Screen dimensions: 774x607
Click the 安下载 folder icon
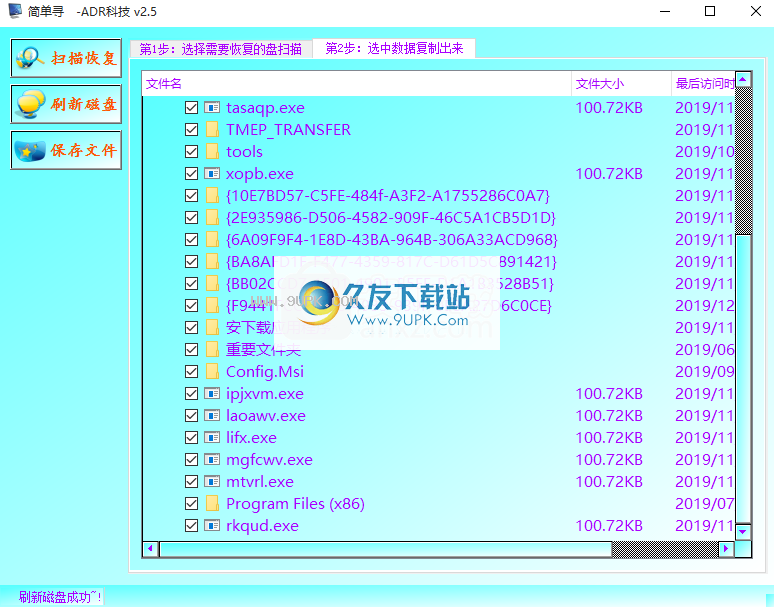click(x=212, y=328)
